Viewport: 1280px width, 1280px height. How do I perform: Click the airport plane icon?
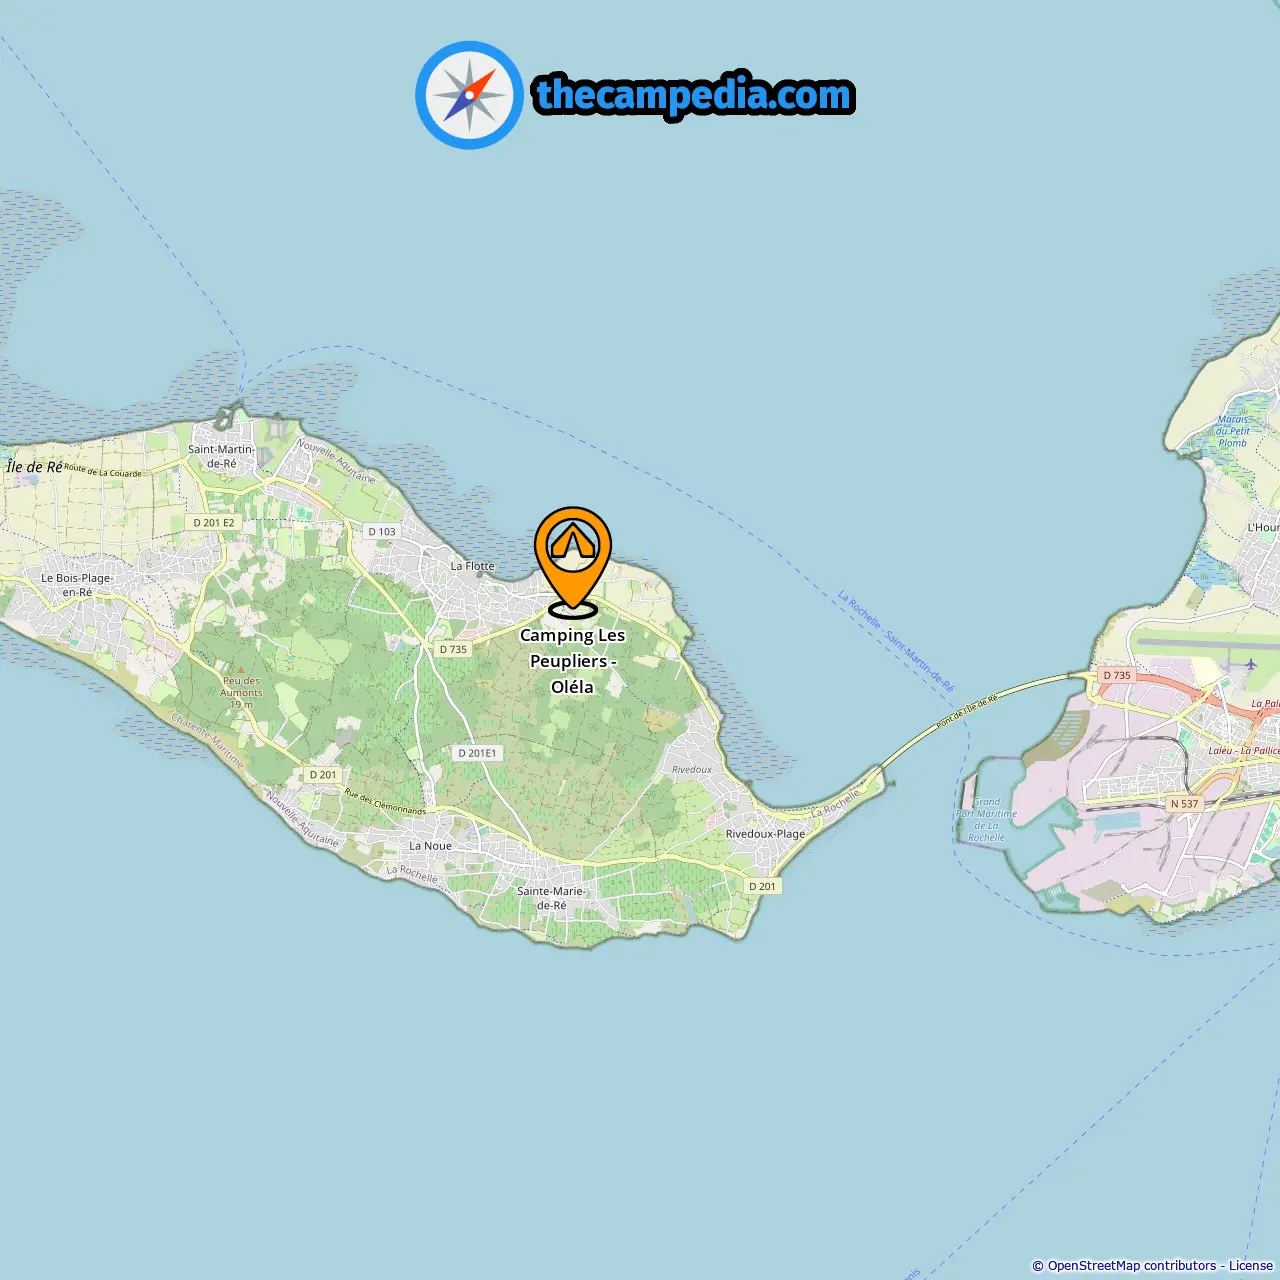(x=1250, y=664)
